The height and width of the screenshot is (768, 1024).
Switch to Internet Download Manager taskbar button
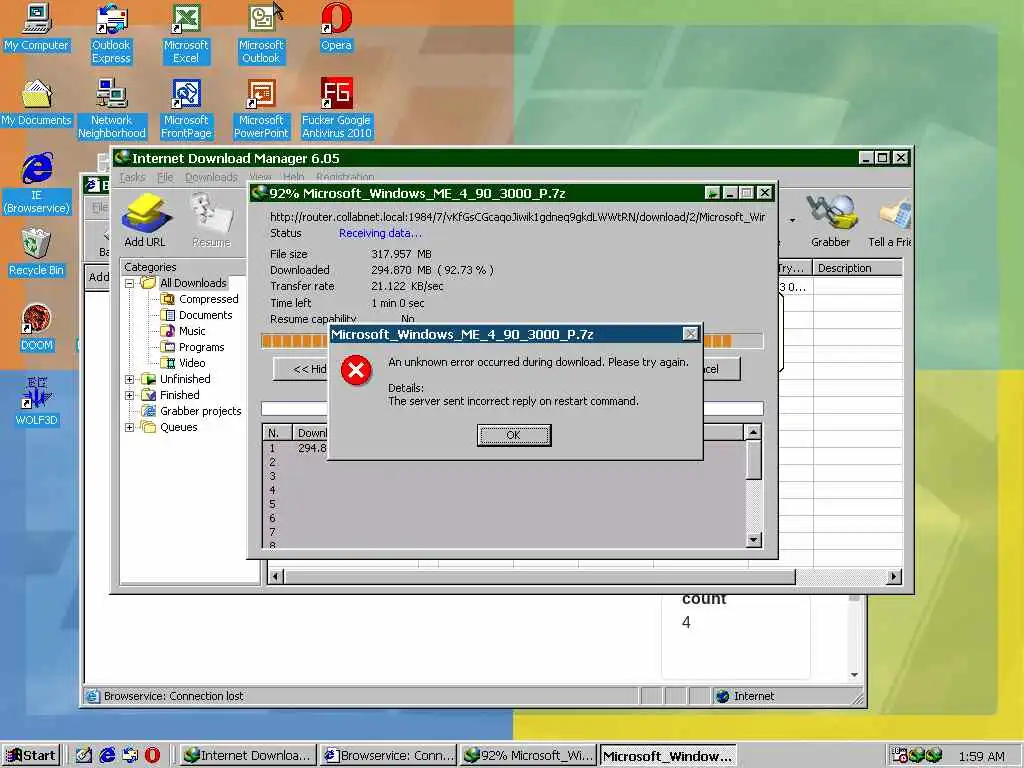(x=248, y=756)
